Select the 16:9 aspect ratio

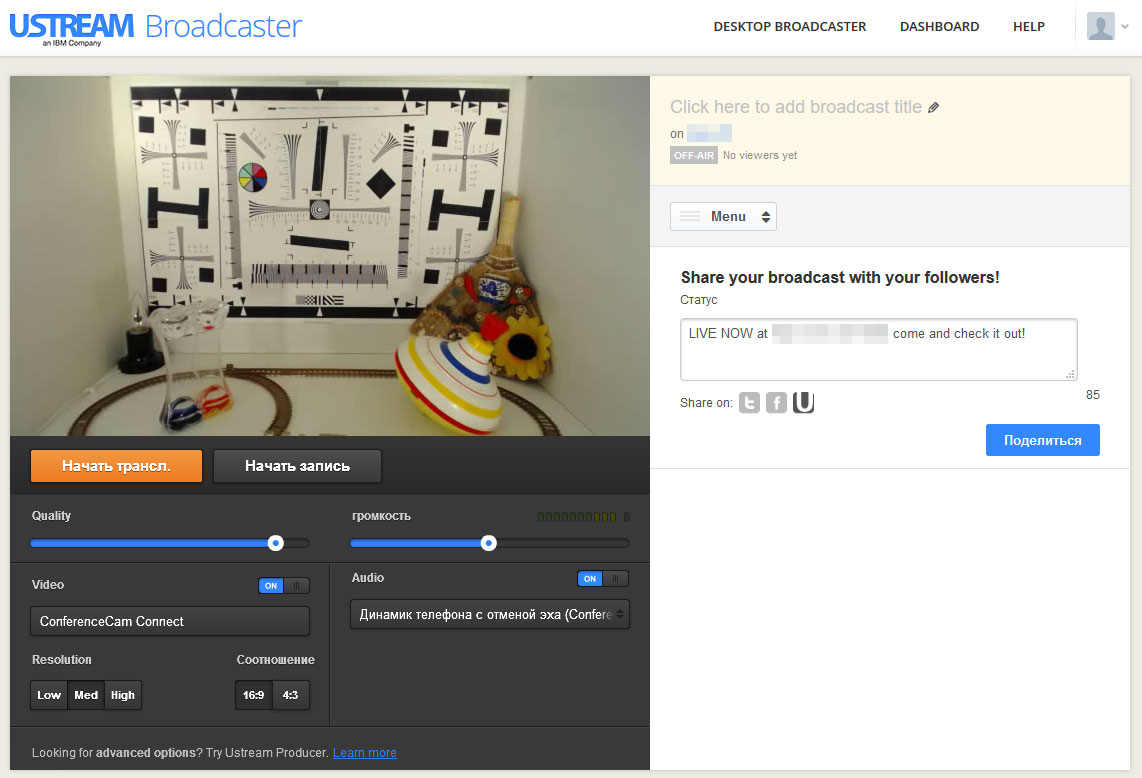253,695
